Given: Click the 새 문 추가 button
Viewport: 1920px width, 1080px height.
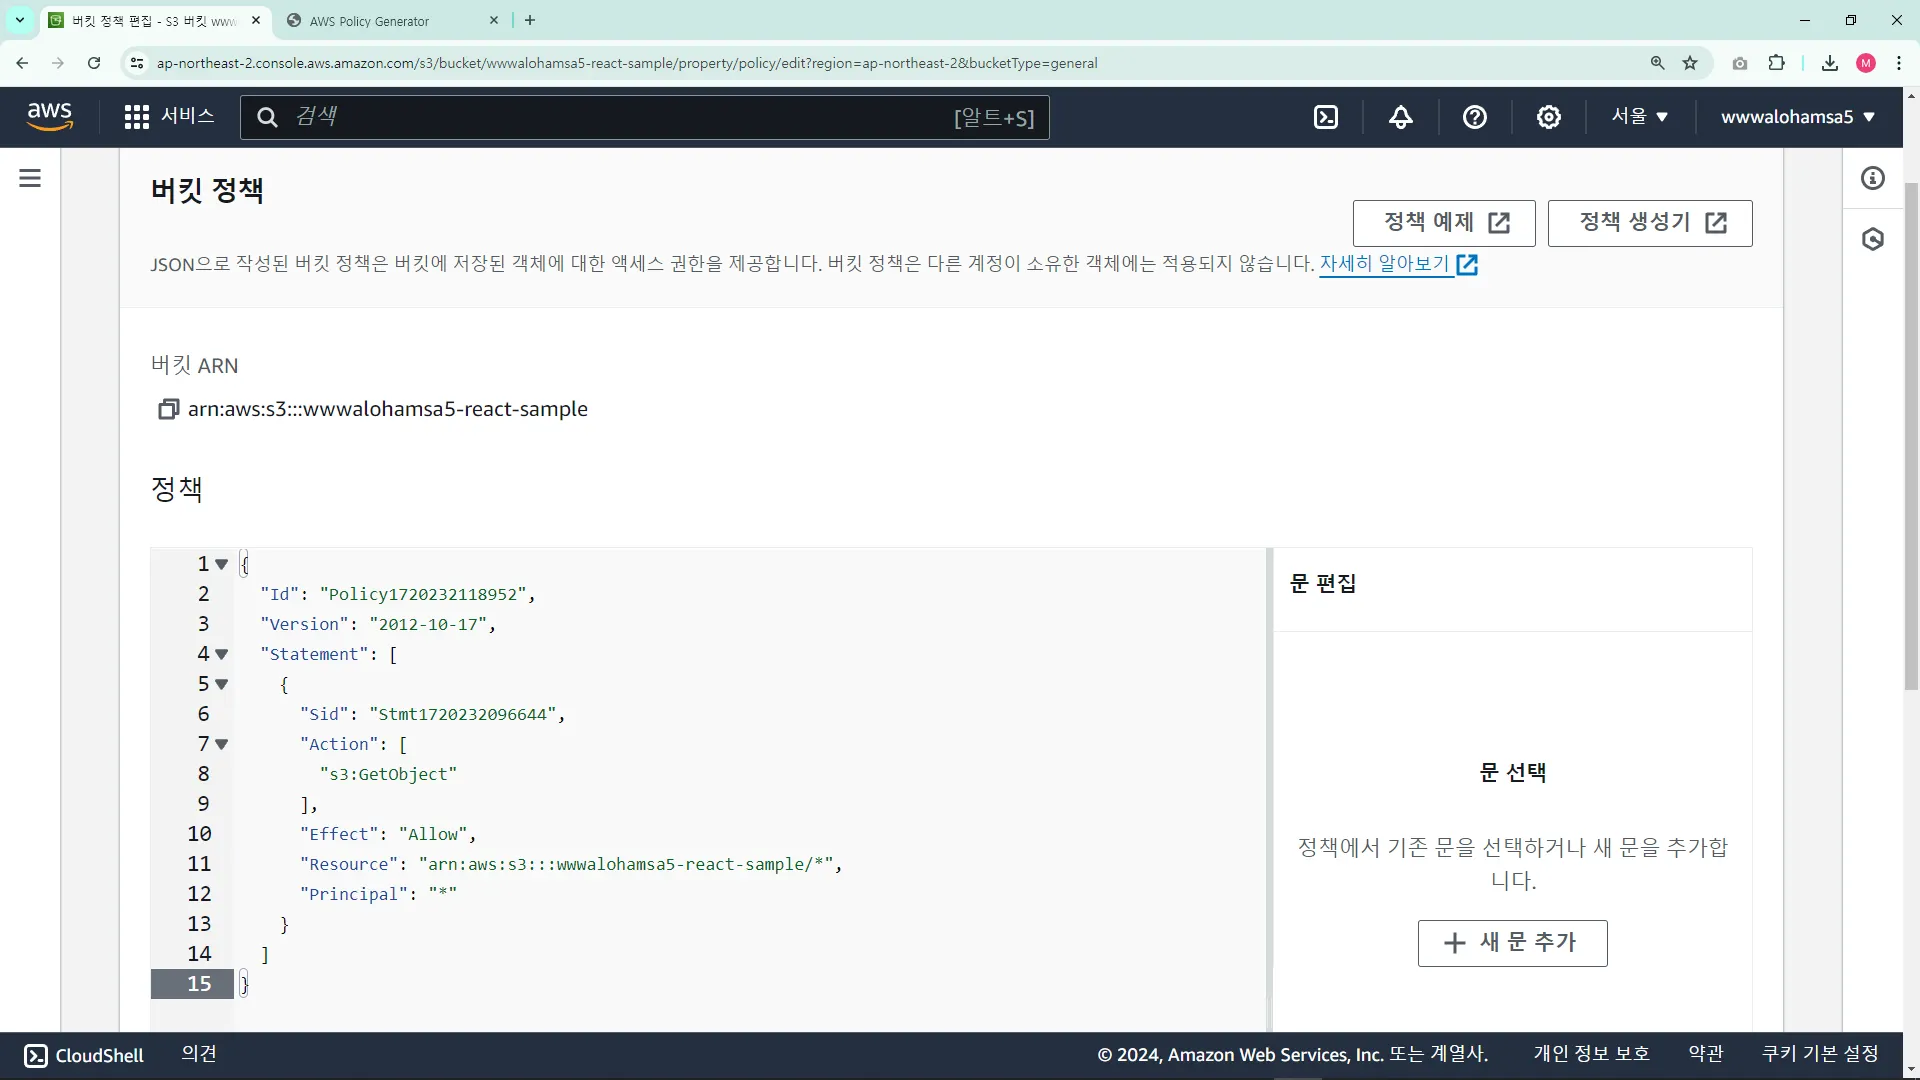Looking at the screenshot, I should click(1512, 943).
